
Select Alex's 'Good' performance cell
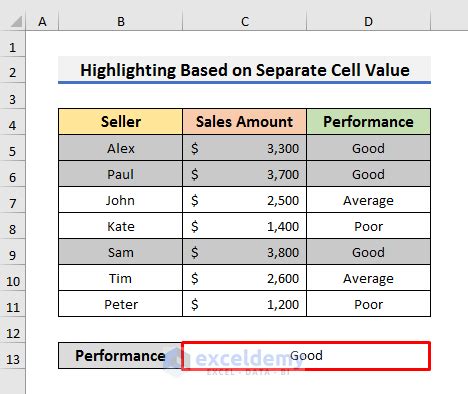369,148
